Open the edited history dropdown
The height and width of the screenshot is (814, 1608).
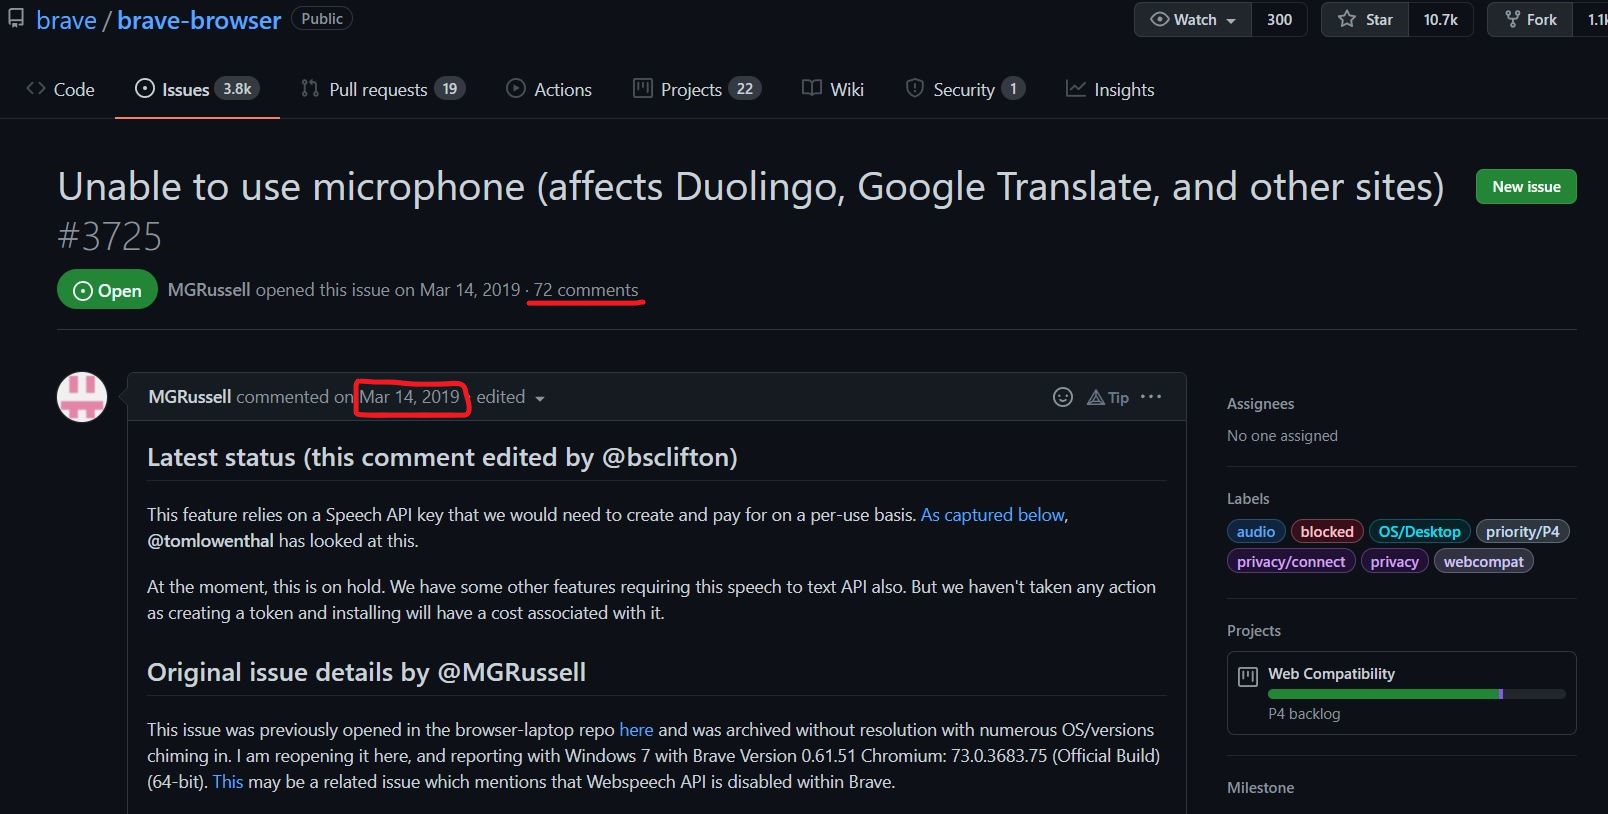[x=510, y=397]
